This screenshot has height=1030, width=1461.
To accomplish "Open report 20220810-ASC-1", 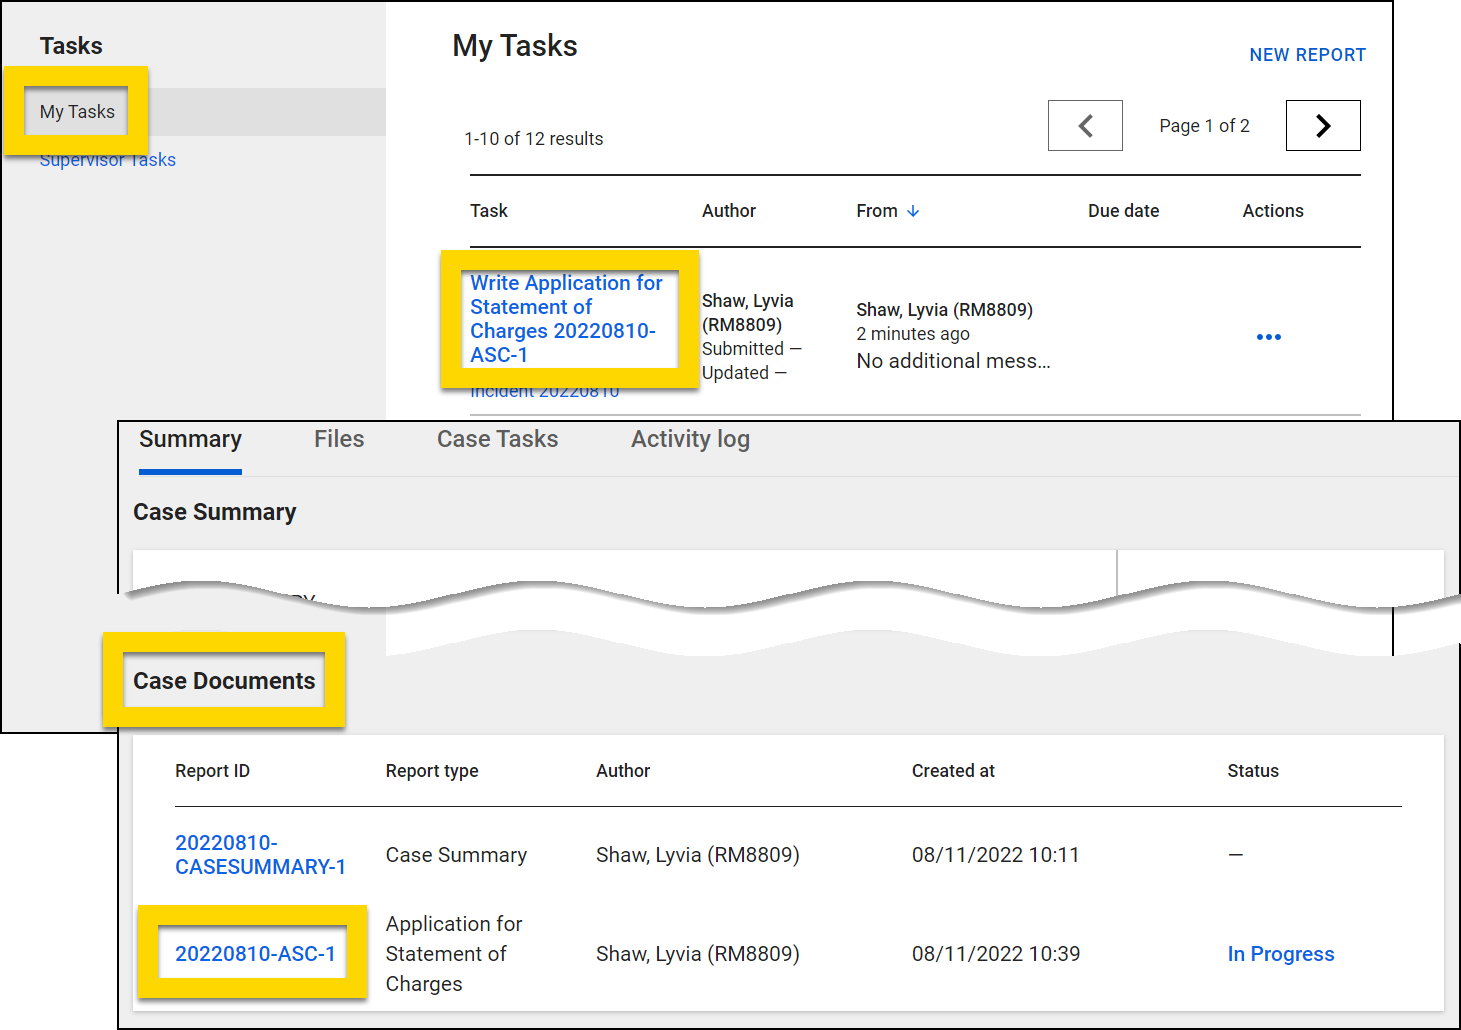I will click(257, 953).
